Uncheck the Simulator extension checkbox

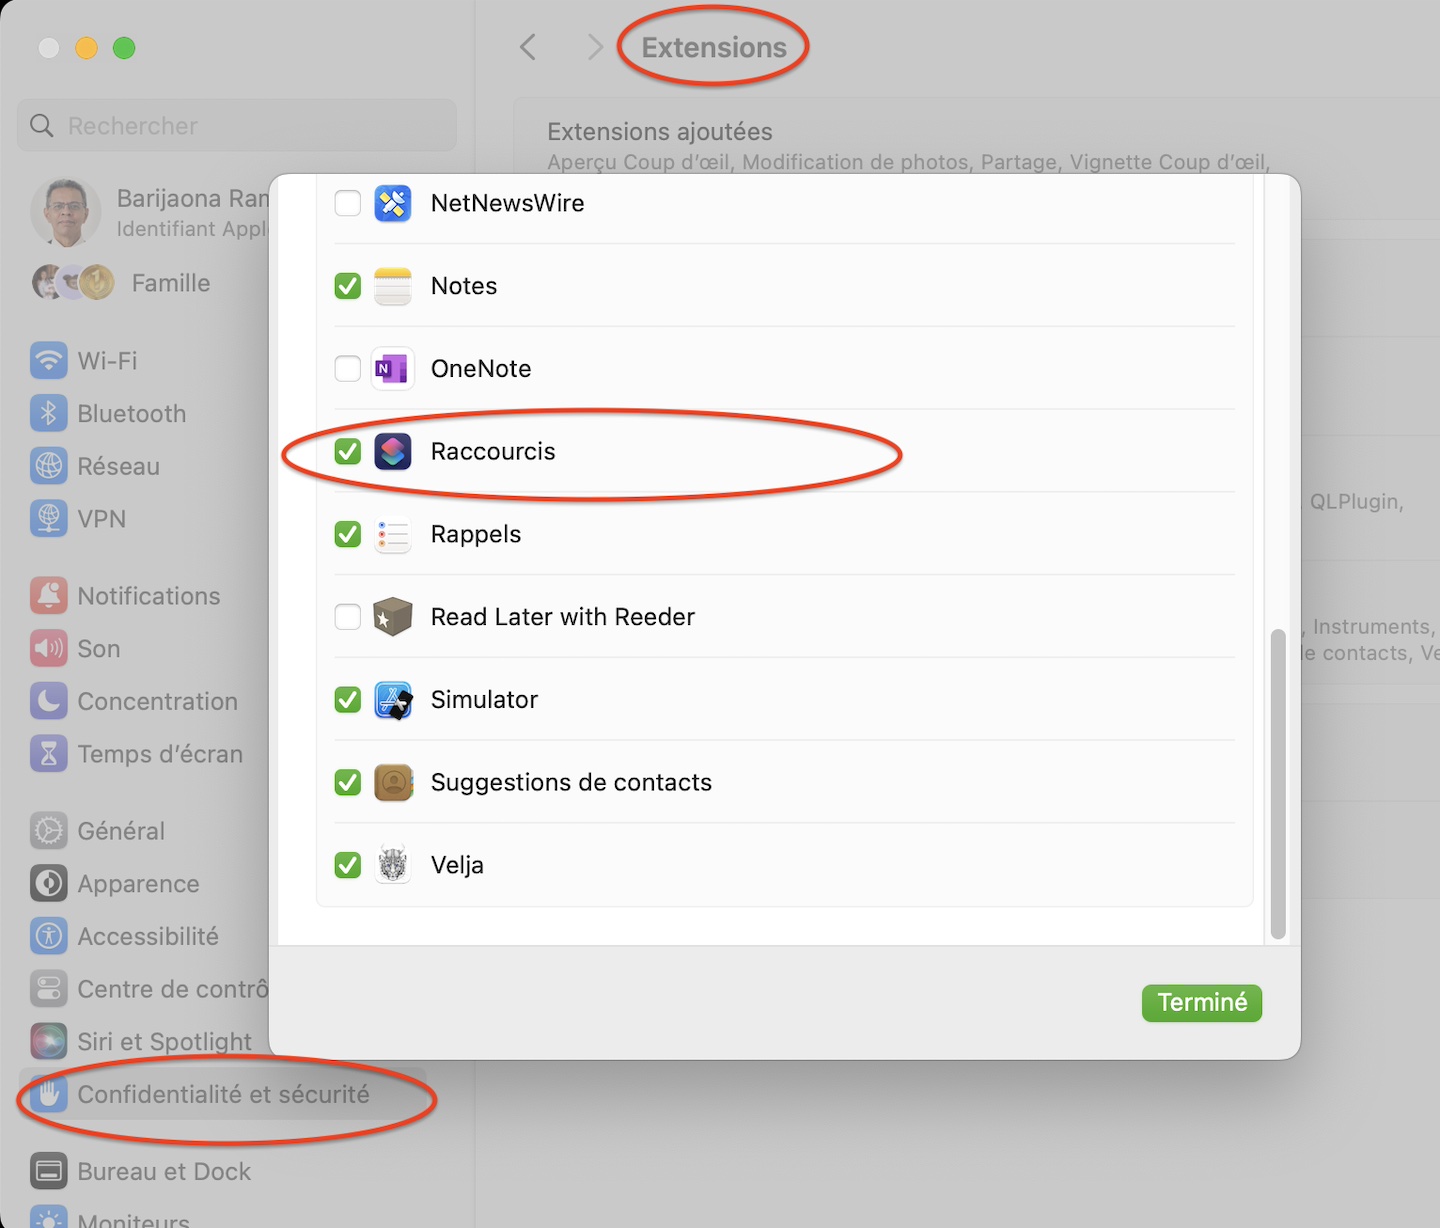point(348,700)
